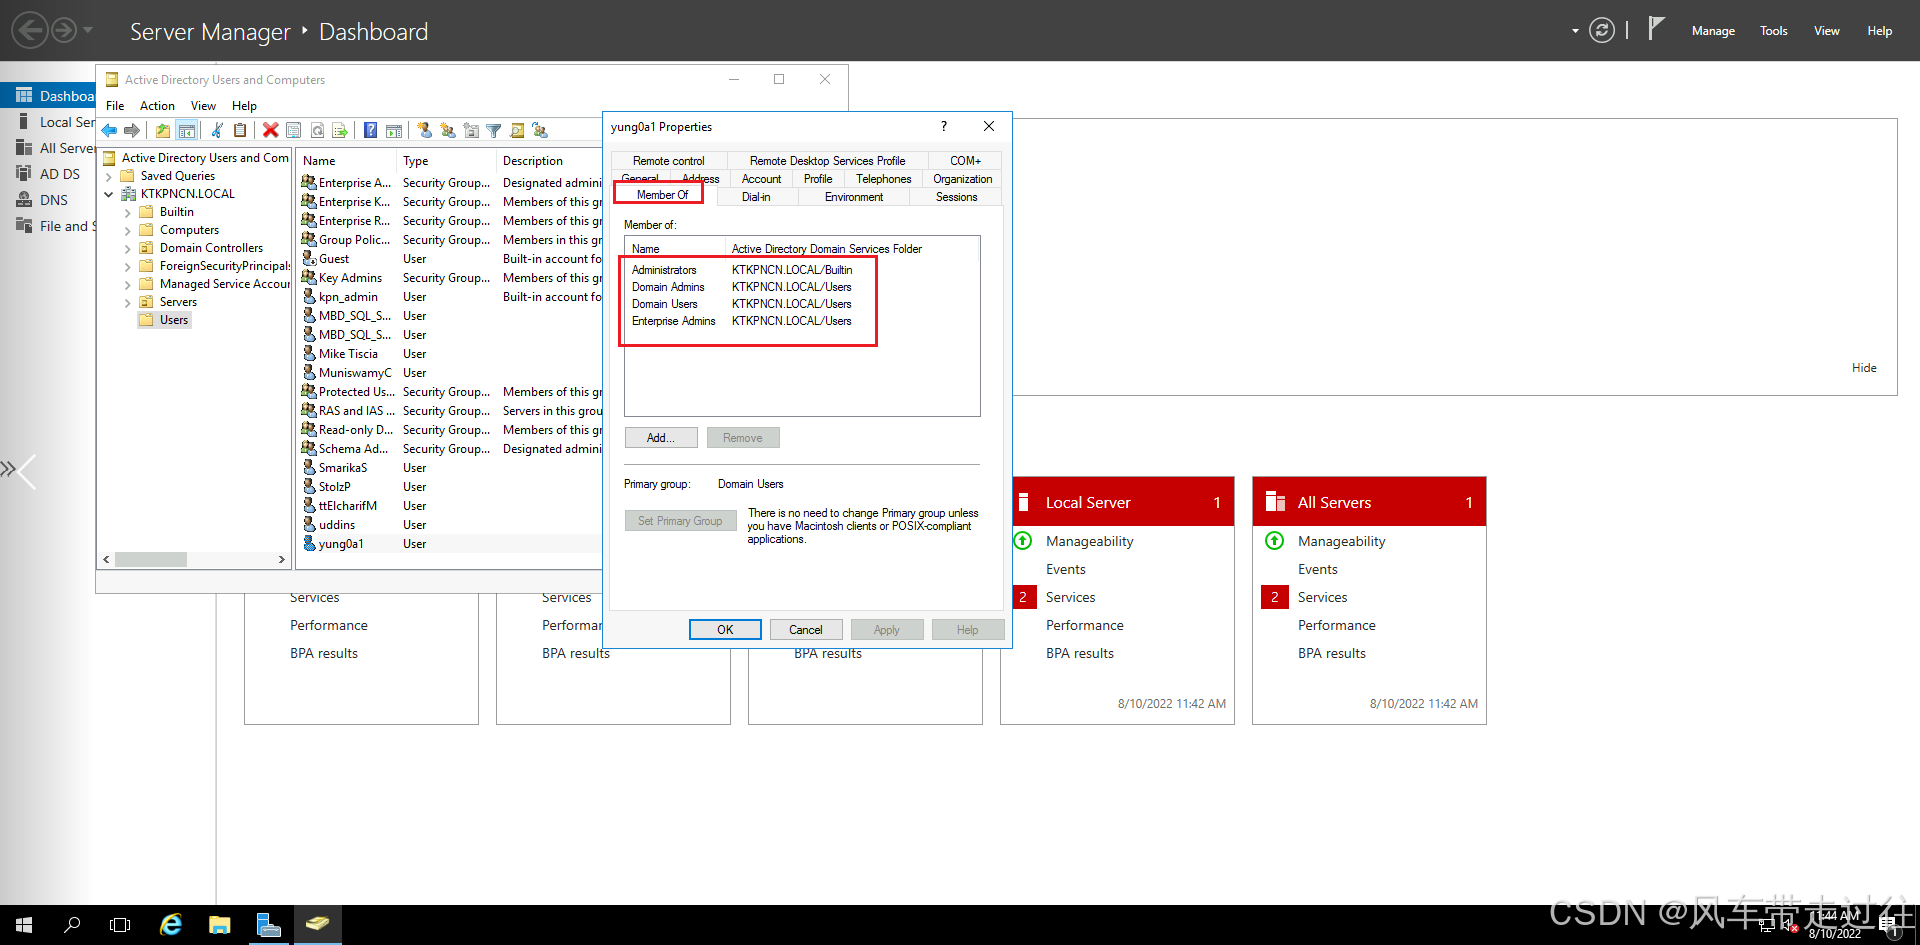Select Enterprise Admins in Member of list
1920x945 pixels.
[x=673, y=321]
